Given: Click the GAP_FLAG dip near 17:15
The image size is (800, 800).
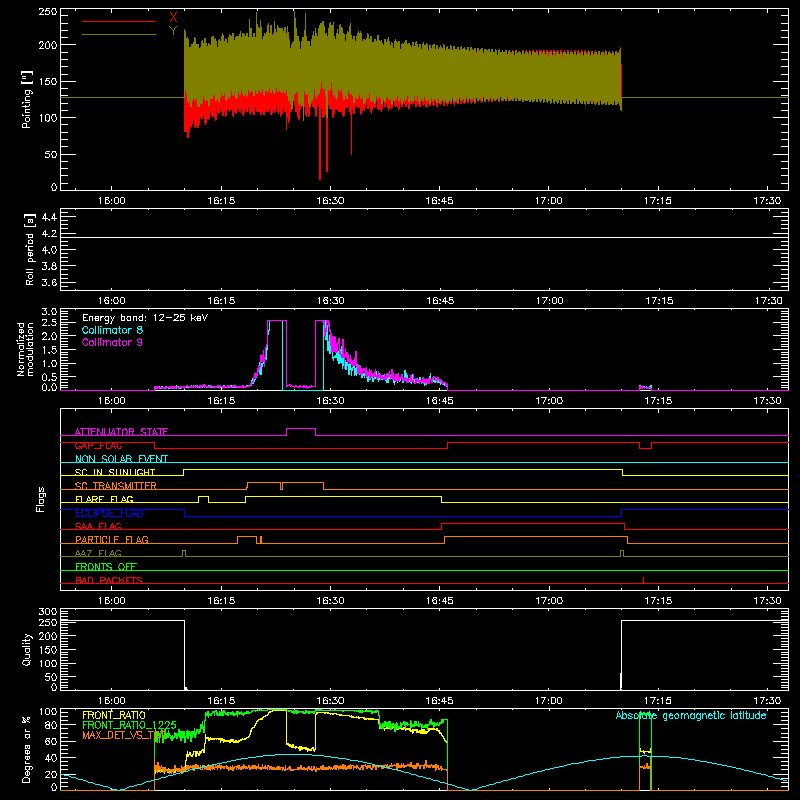Looking at the screenshot, I should click(x=645, y=446).
